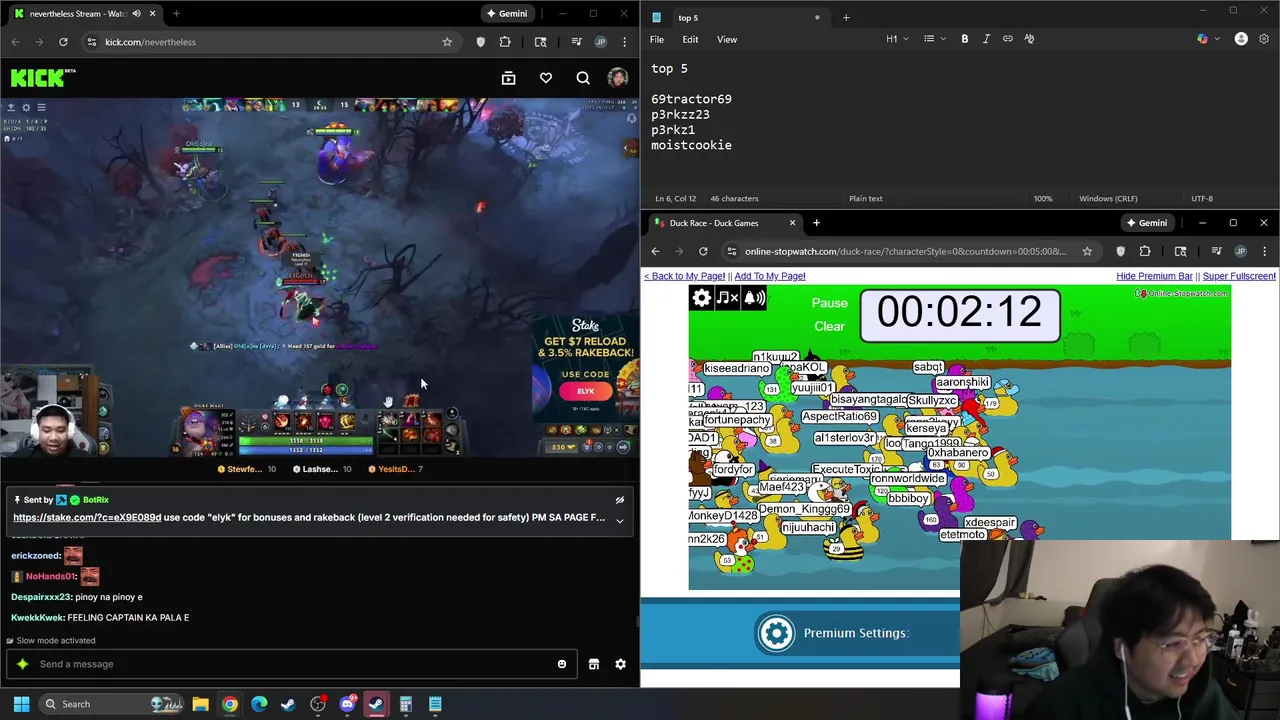Expand the H1 heading dropdown

[x=897, y=39]
